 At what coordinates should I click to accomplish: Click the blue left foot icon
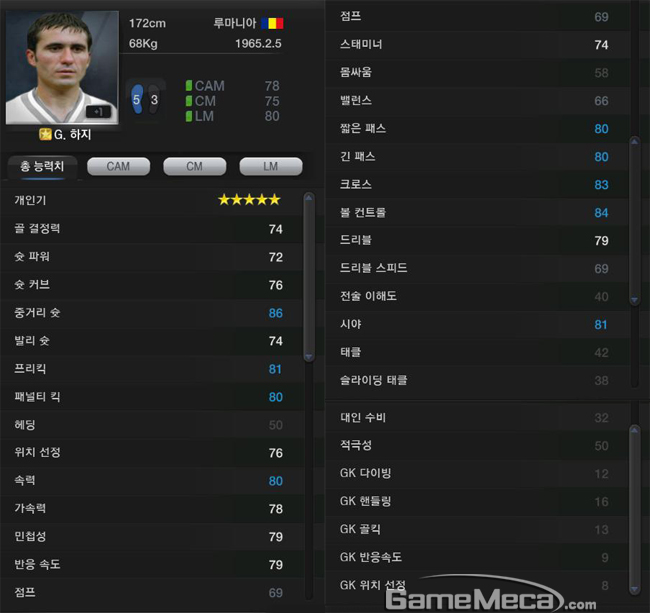tap(137, 99)
